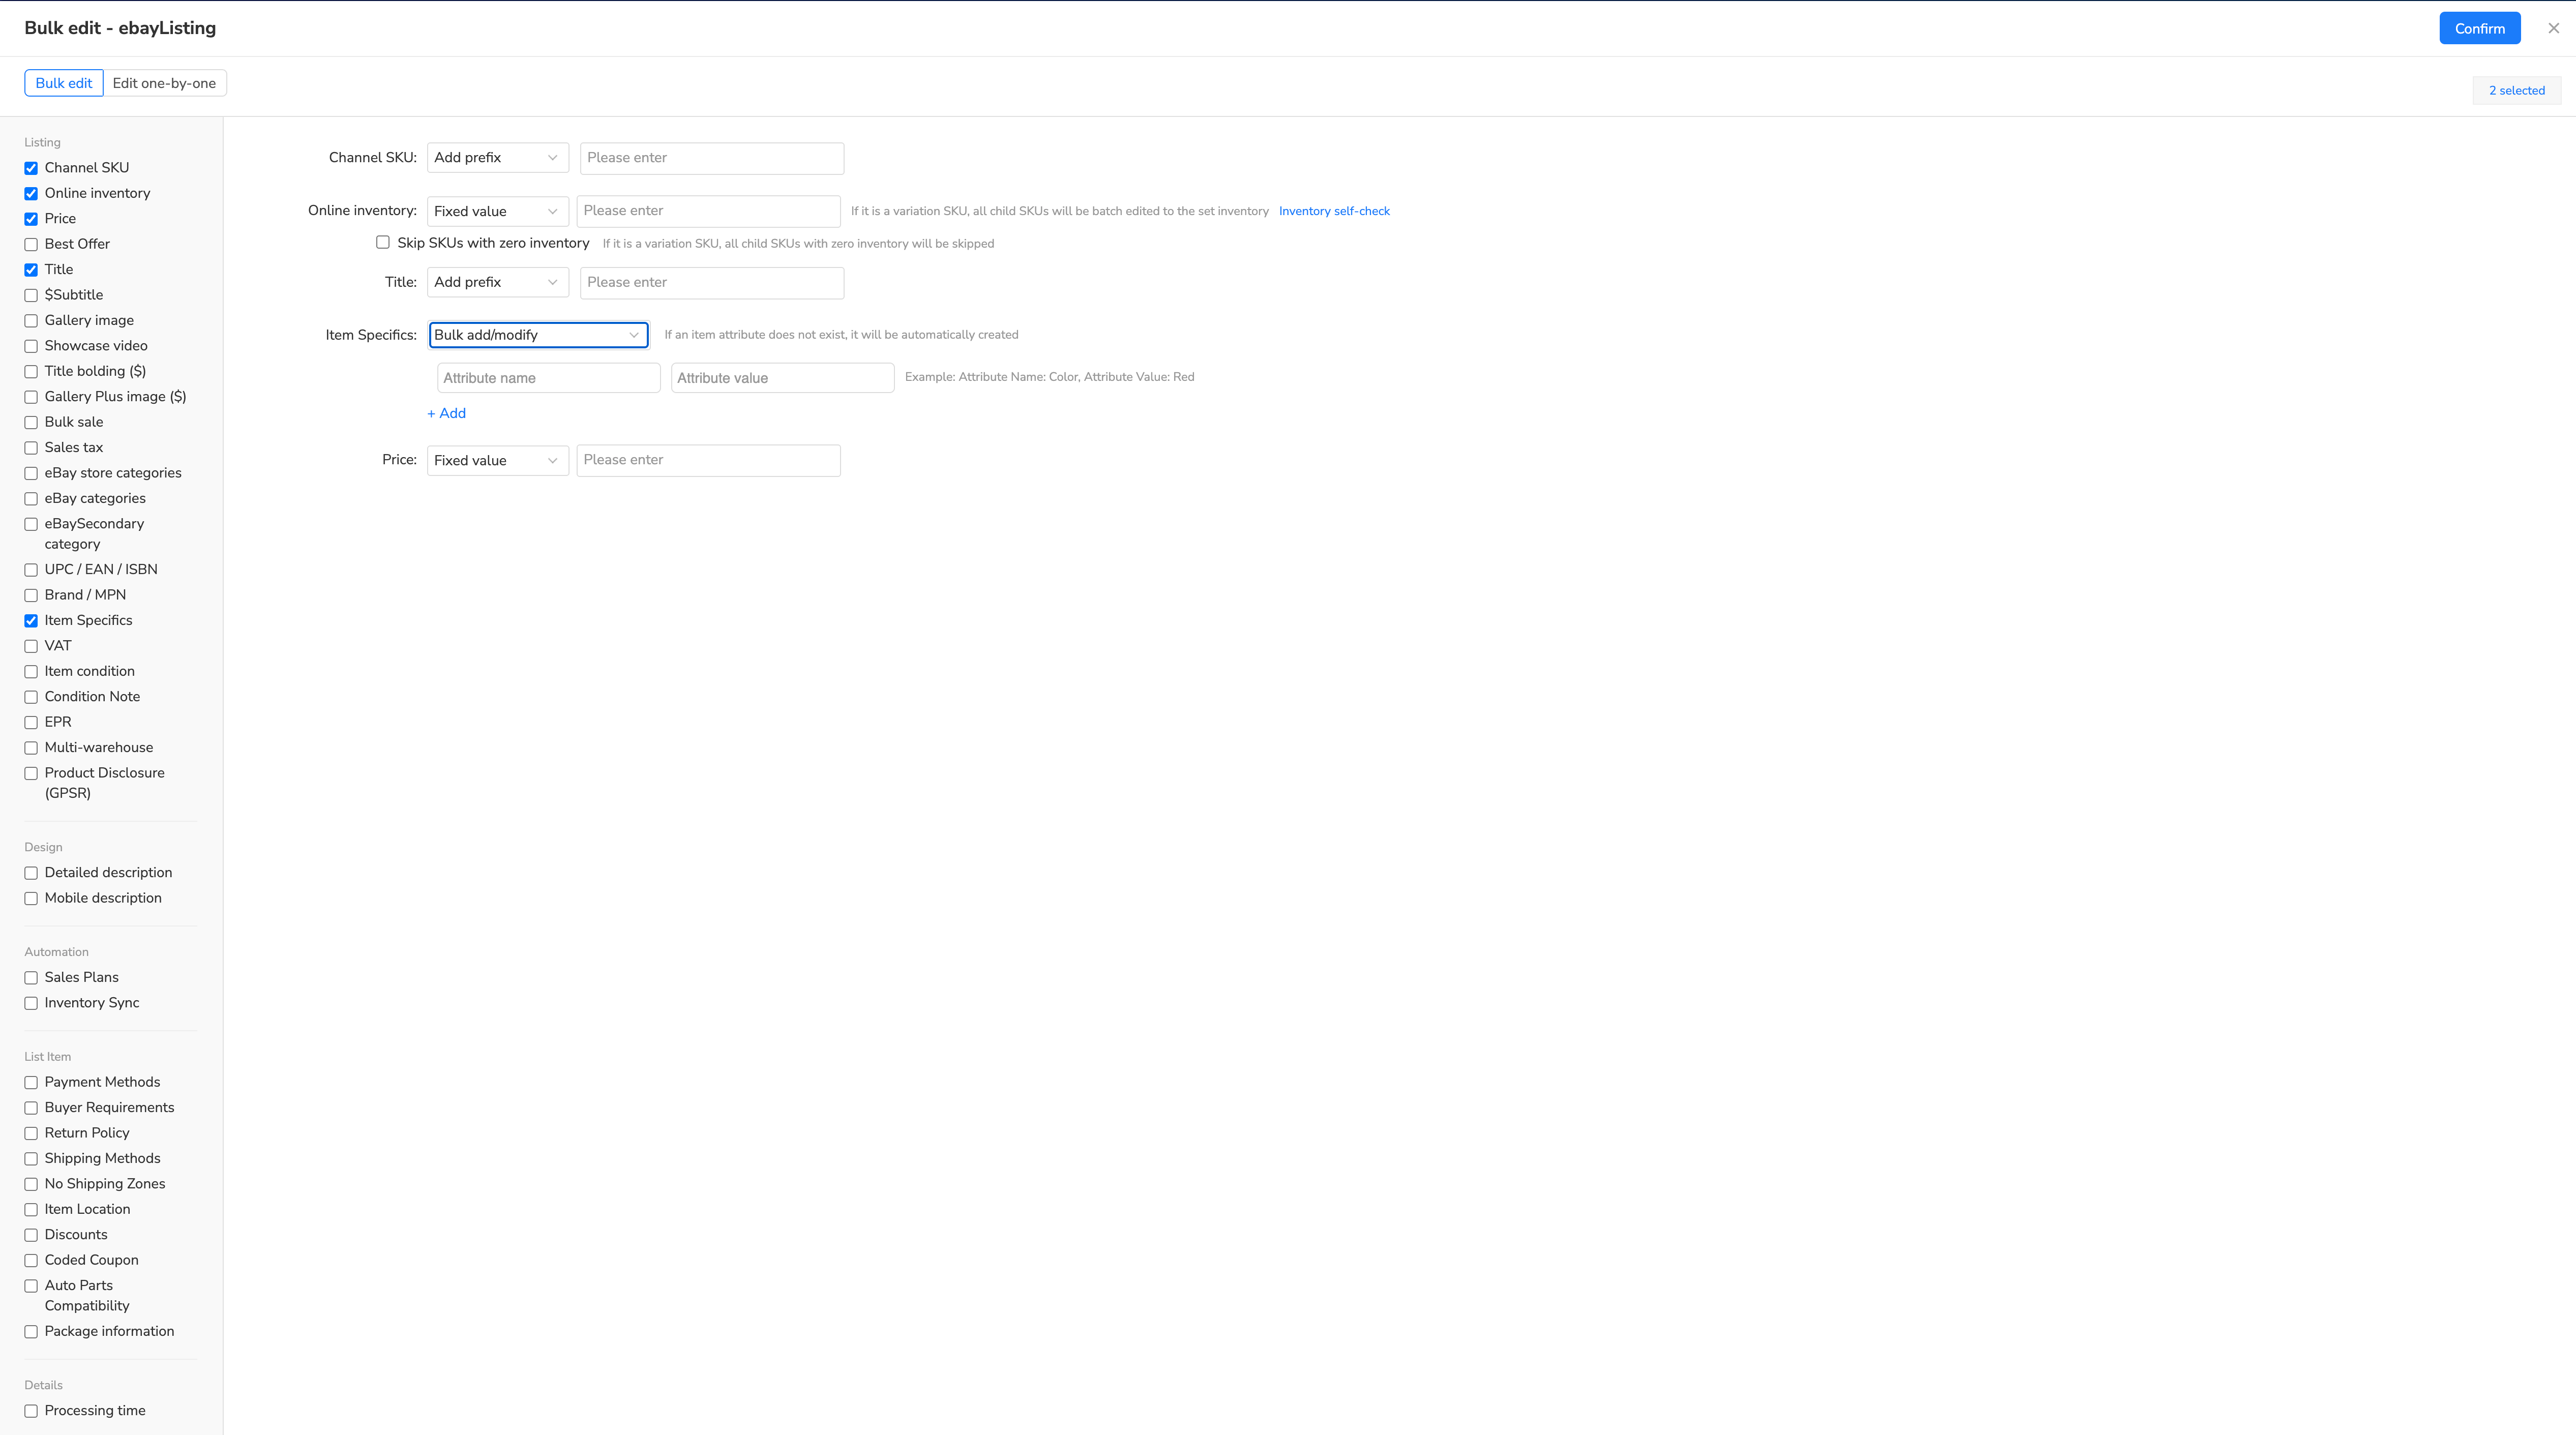The image size is (2576, 1435).
Task: Switch to Edit one-by-one tab
Action: click(164, 83)
